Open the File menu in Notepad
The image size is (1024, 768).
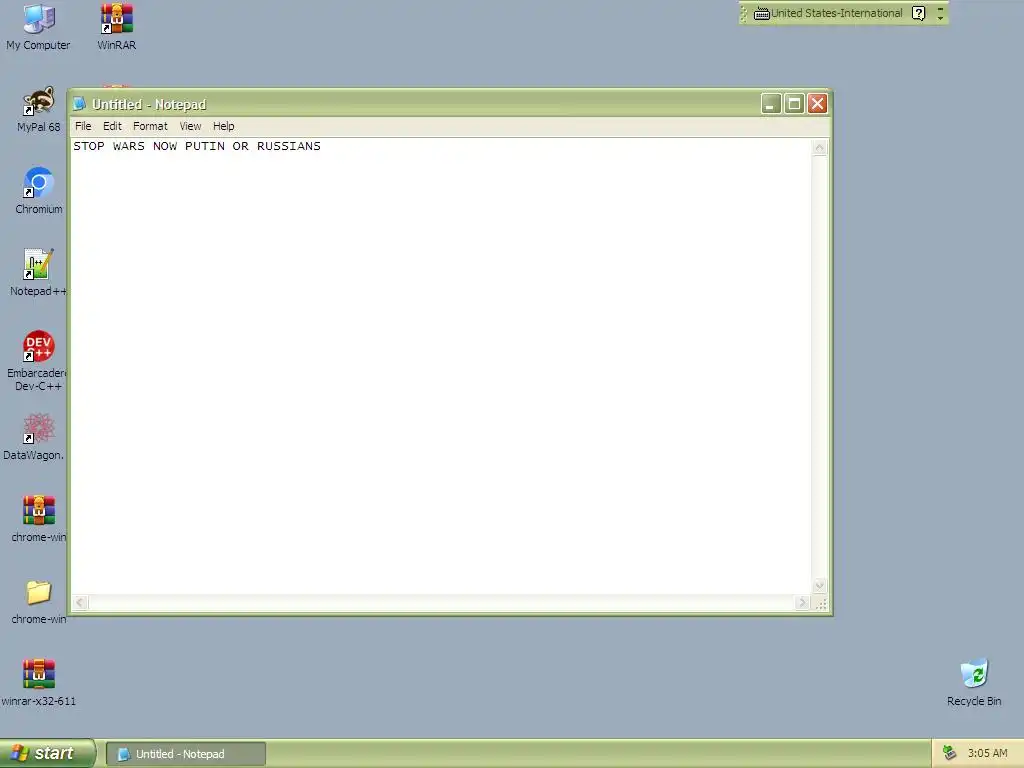83,126
